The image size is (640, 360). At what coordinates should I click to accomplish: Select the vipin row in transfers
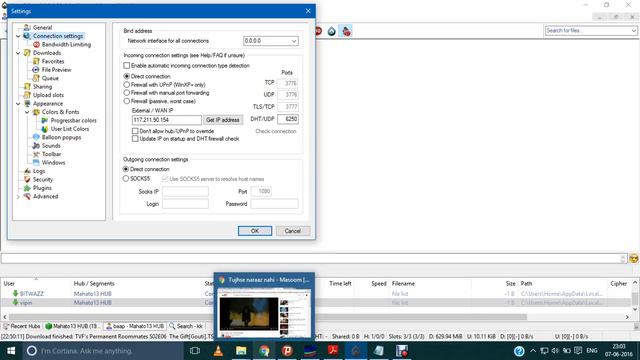(316, 302)
